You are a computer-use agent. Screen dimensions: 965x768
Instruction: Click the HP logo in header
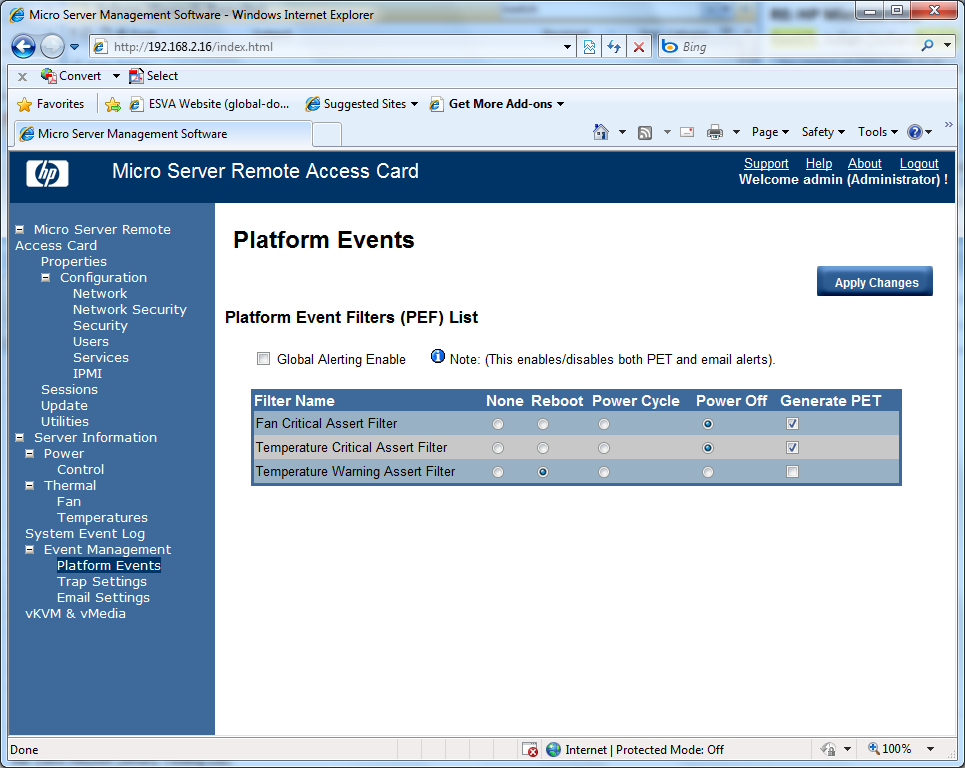click(47, 174)
